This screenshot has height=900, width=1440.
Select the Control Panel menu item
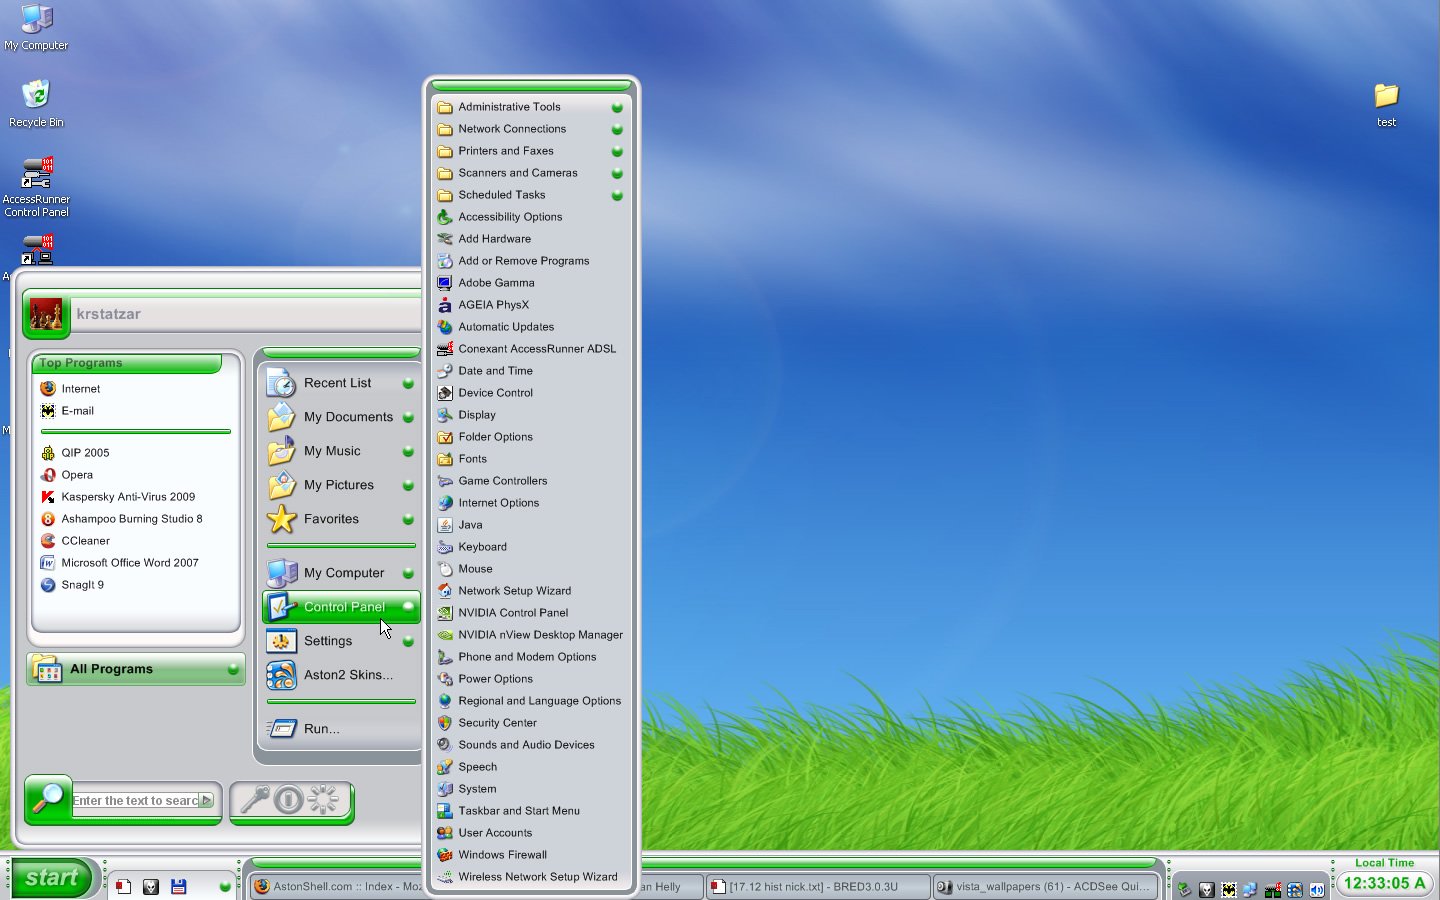[x=341, y=607]
